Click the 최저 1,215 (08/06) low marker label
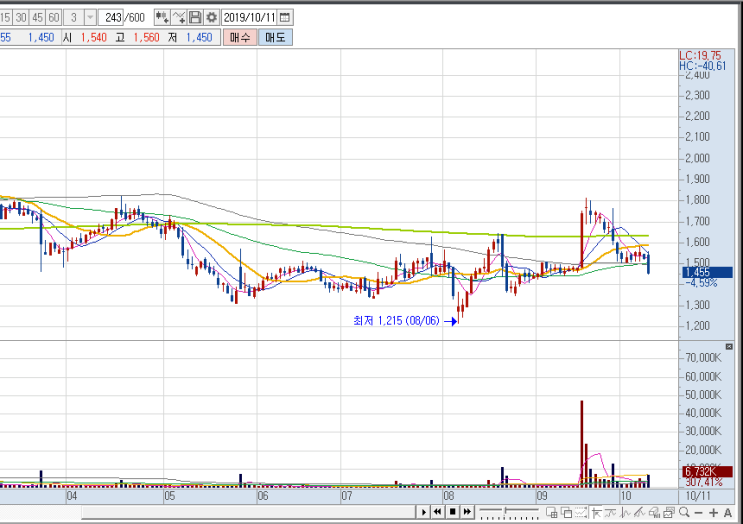Image resolution: width=743 pixels, height=524 pixels. tap(396, 321)
